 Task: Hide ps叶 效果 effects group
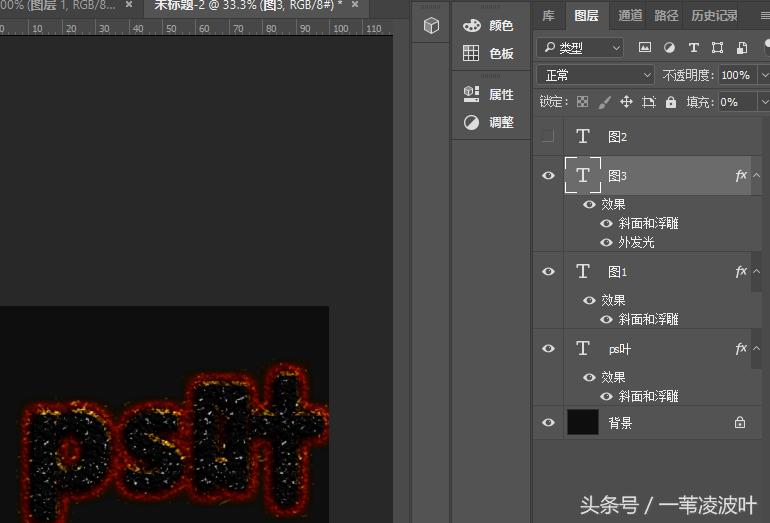pyautogui.click(x=589, y=377)
